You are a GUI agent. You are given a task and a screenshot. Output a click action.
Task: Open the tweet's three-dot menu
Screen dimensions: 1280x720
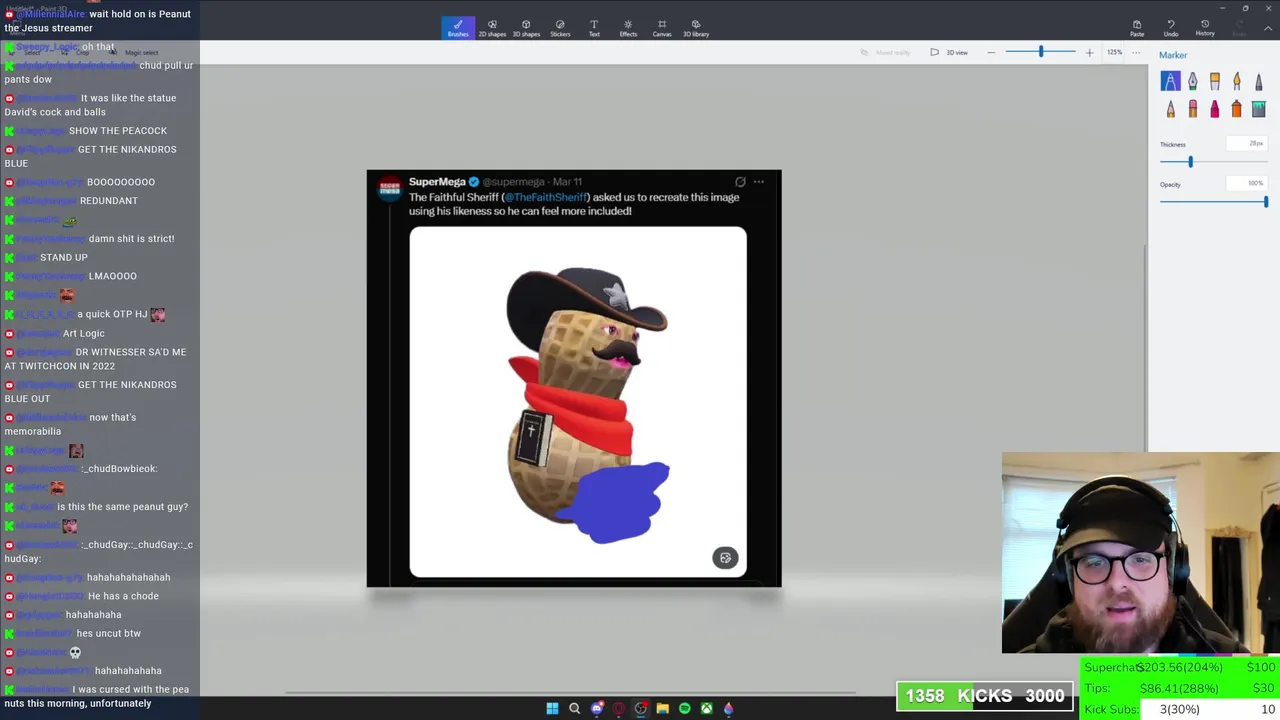pos(759,182)
